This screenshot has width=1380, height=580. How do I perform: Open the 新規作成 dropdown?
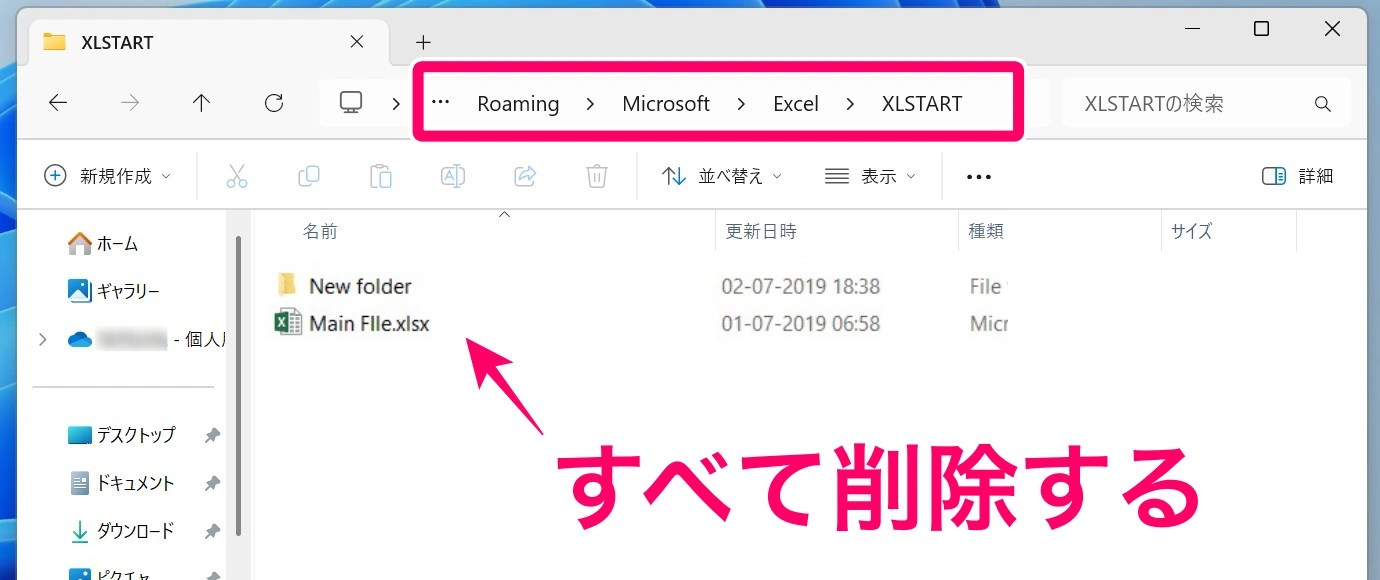pyautogui.click(x=108, y=176)
